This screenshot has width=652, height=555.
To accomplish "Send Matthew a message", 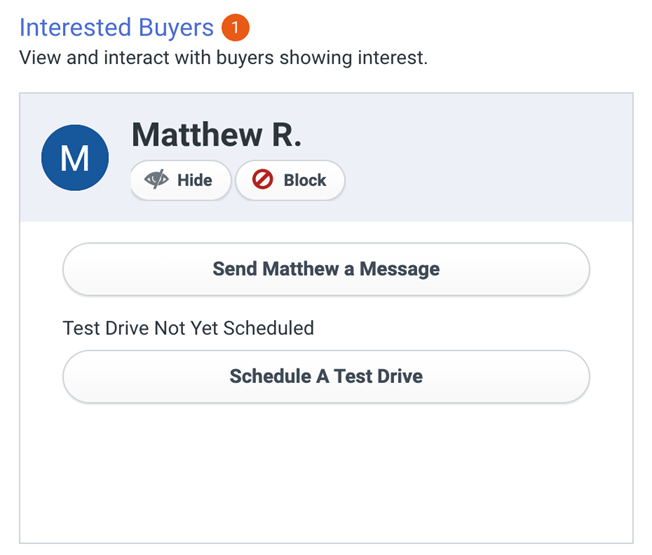I will pyautogui.click(x=326, y=269).
